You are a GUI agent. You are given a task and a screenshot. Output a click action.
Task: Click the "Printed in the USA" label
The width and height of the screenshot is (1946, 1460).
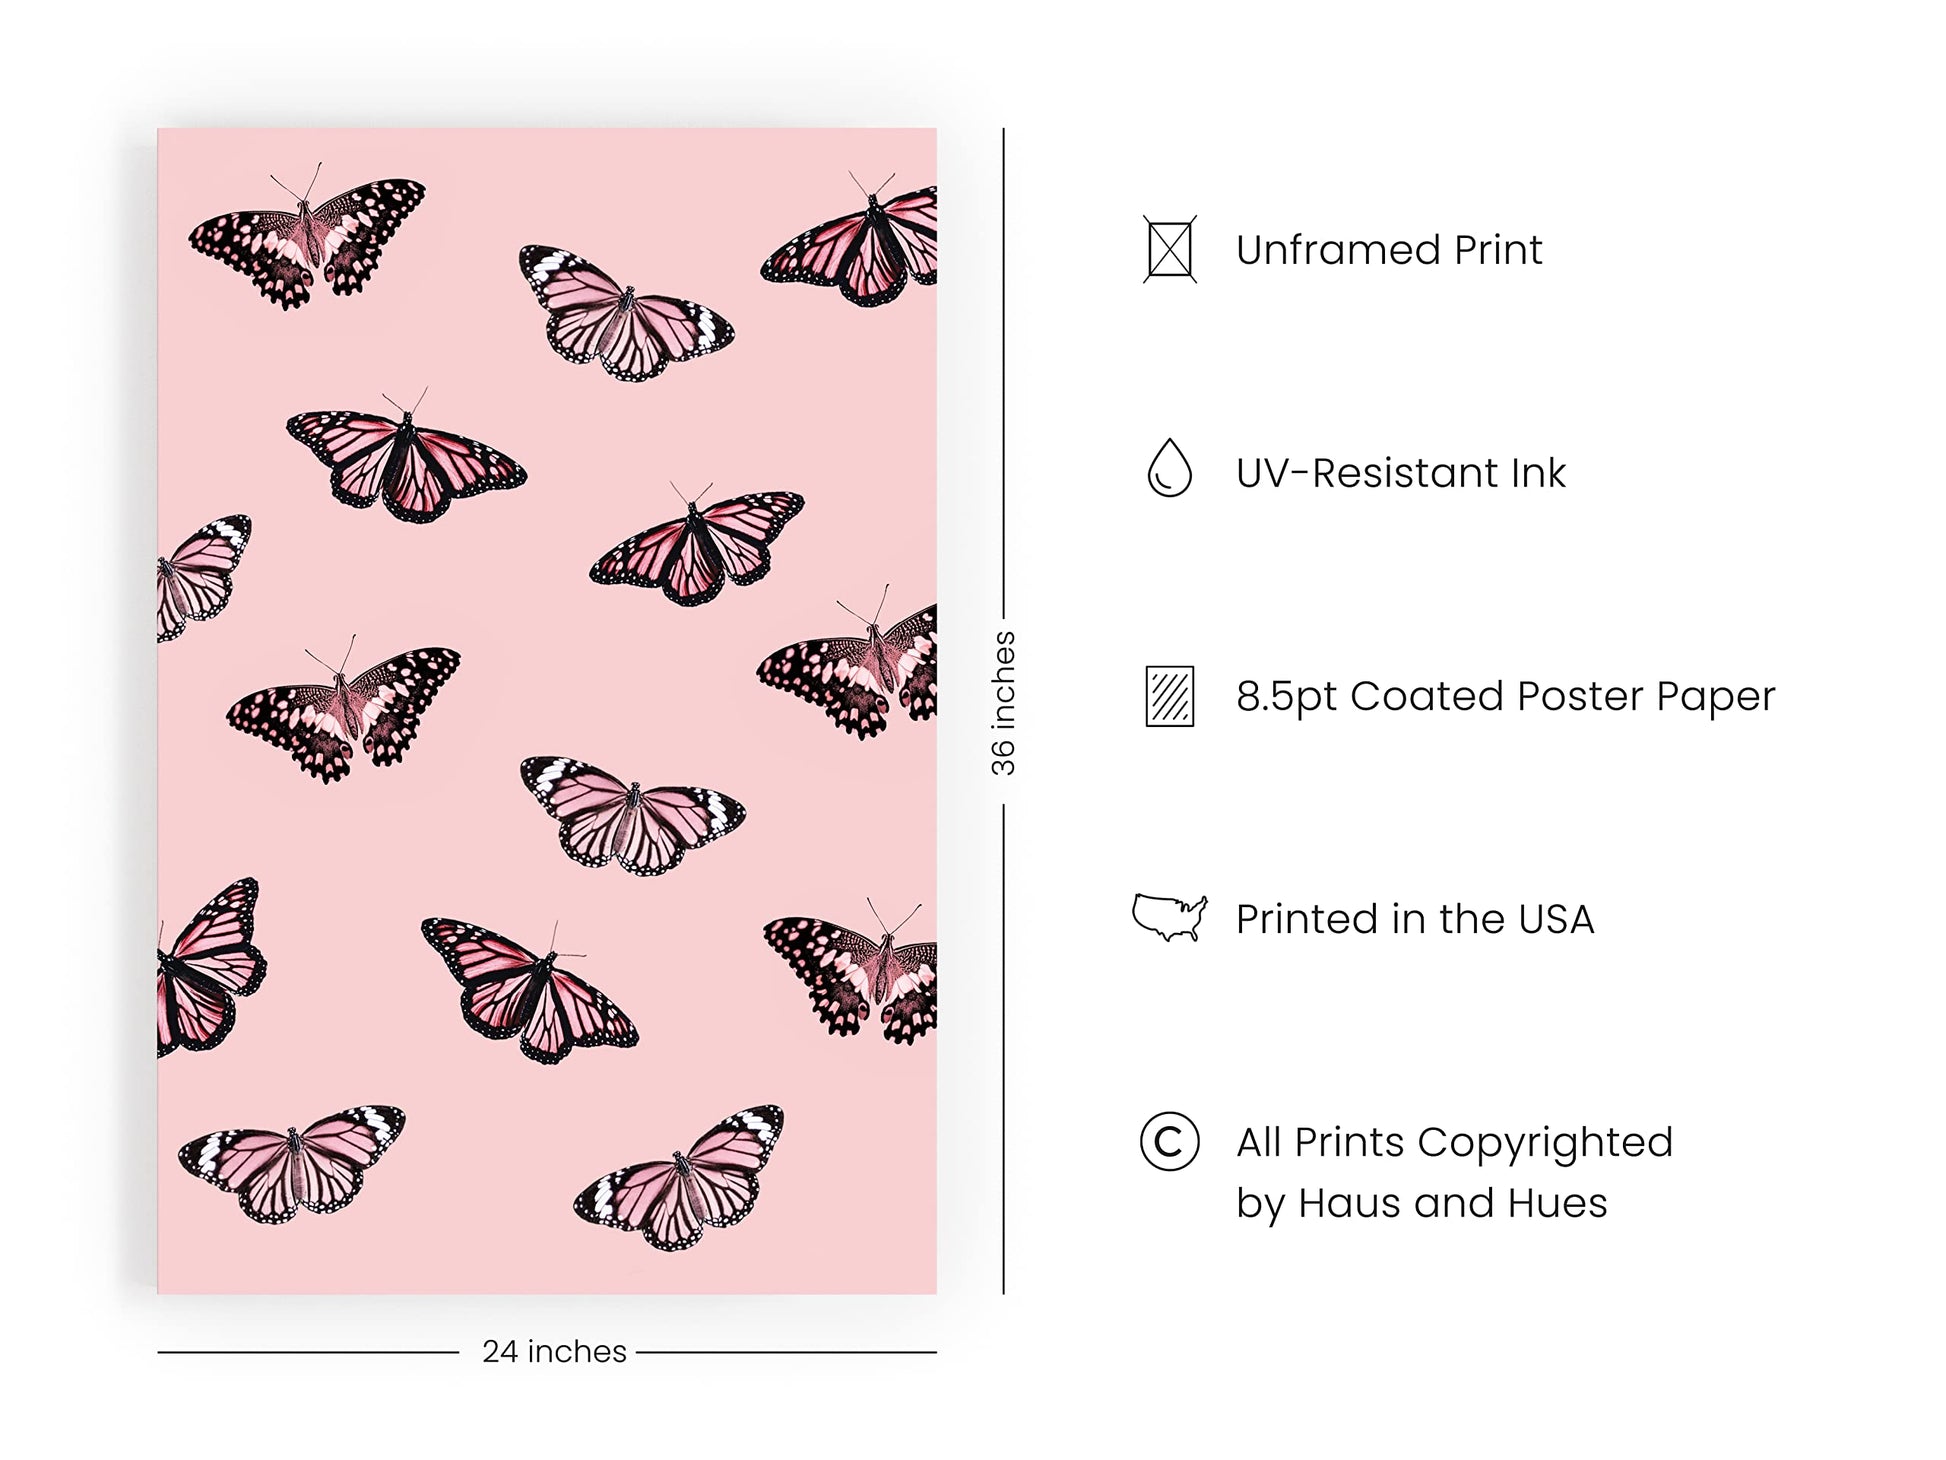pos(1414,919)
